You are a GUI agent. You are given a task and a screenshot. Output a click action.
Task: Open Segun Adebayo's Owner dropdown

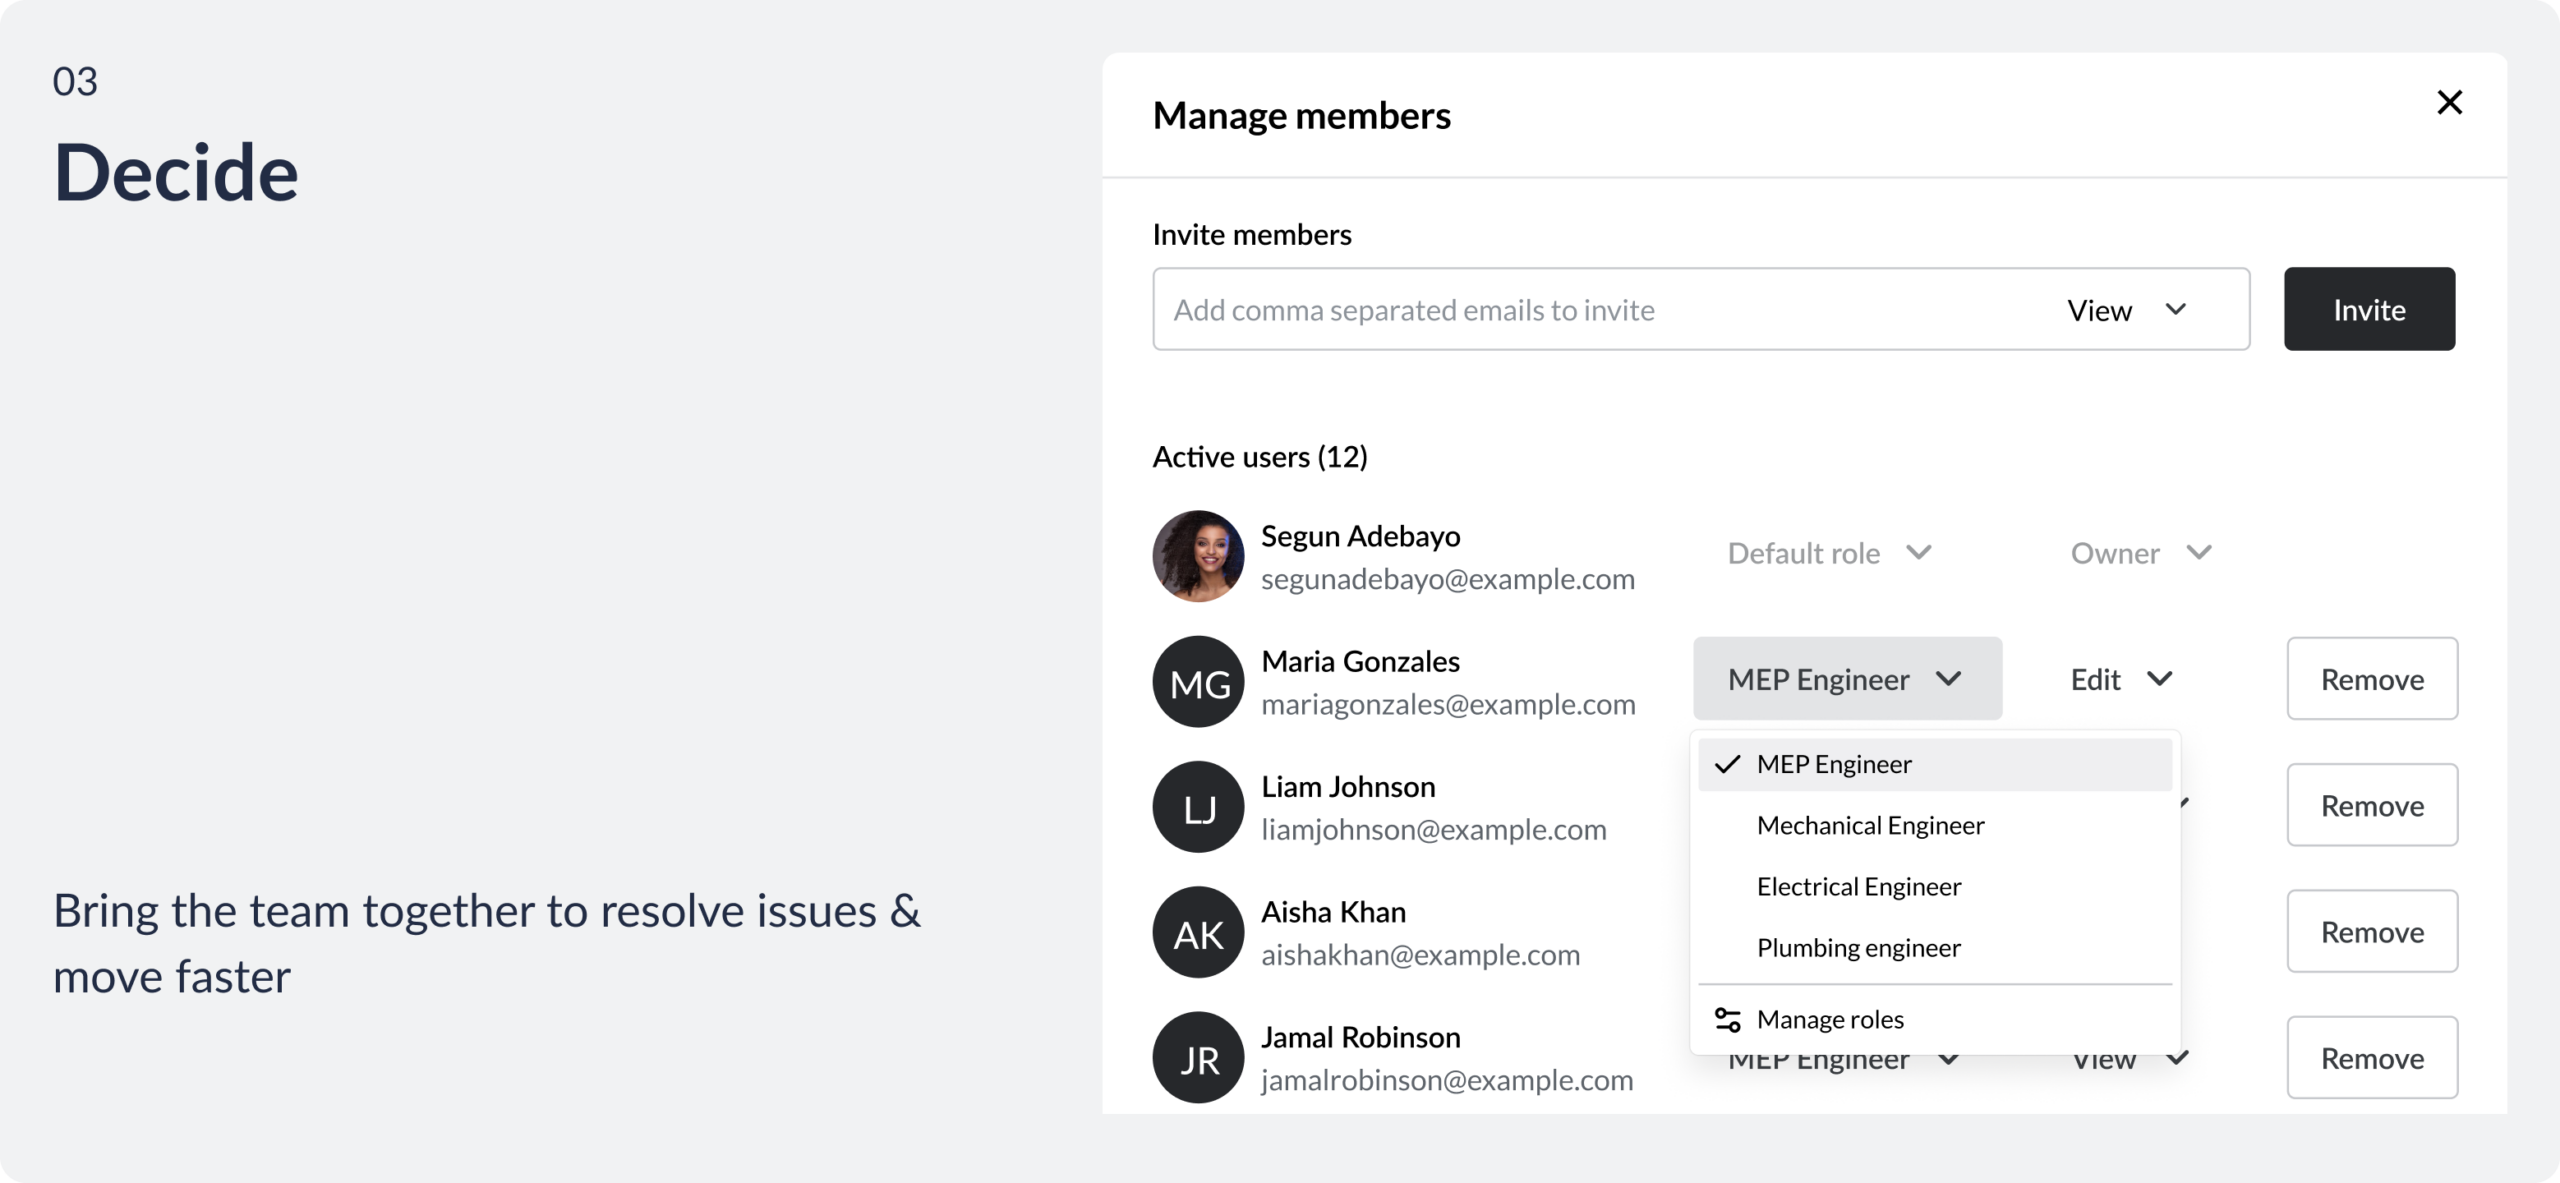pyautogui.click(x=2141, y=553)
